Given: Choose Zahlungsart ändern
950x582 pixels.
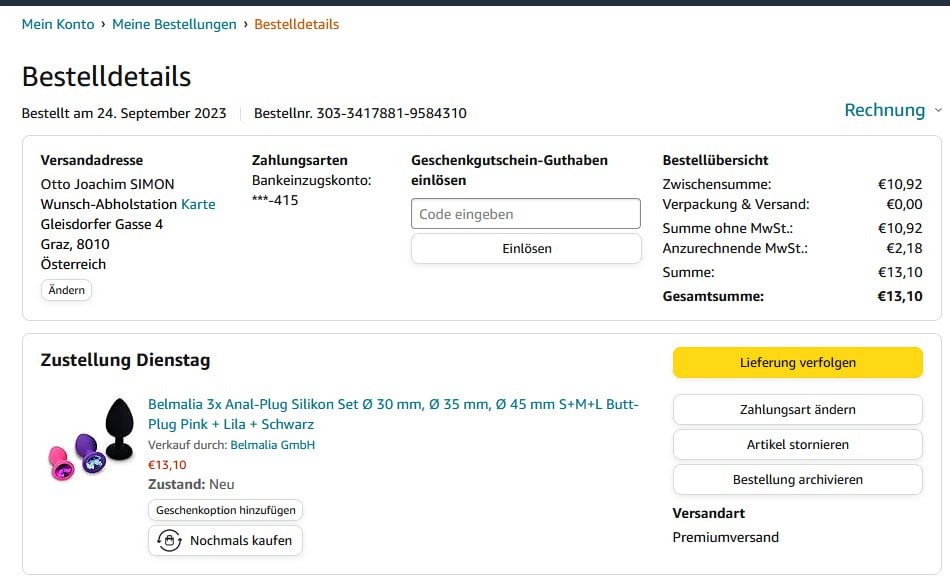Looking at the screenshot, I should 797,409.
